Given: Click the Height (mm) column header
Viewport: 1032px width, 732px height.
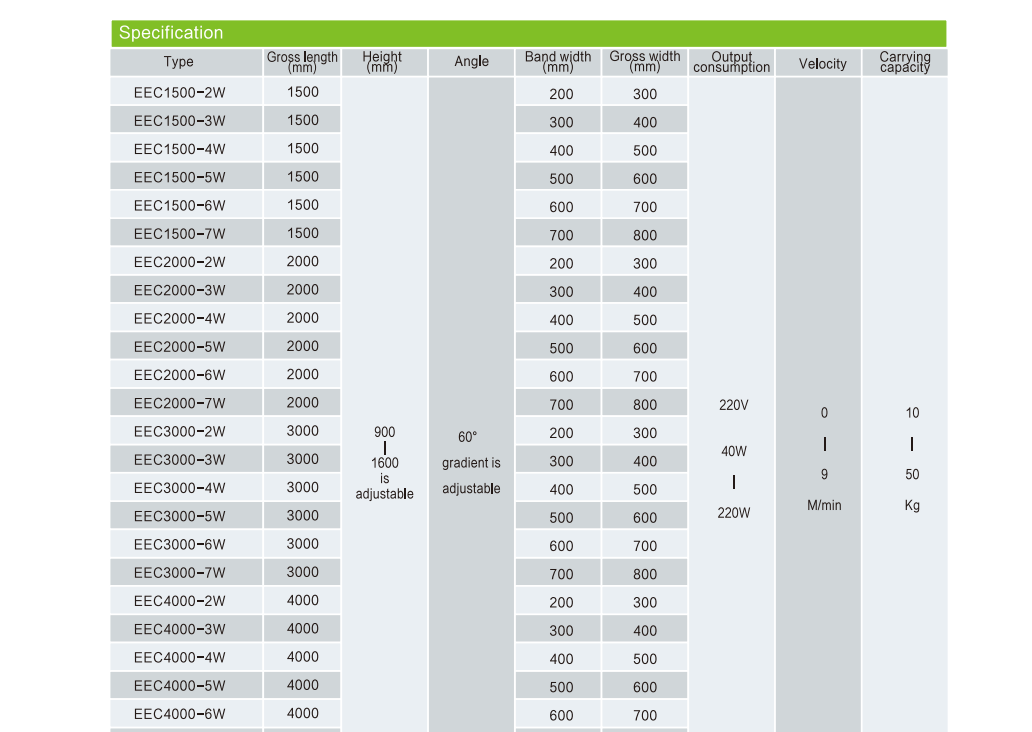Looking at the screenshot, I should tap(383, 62).
